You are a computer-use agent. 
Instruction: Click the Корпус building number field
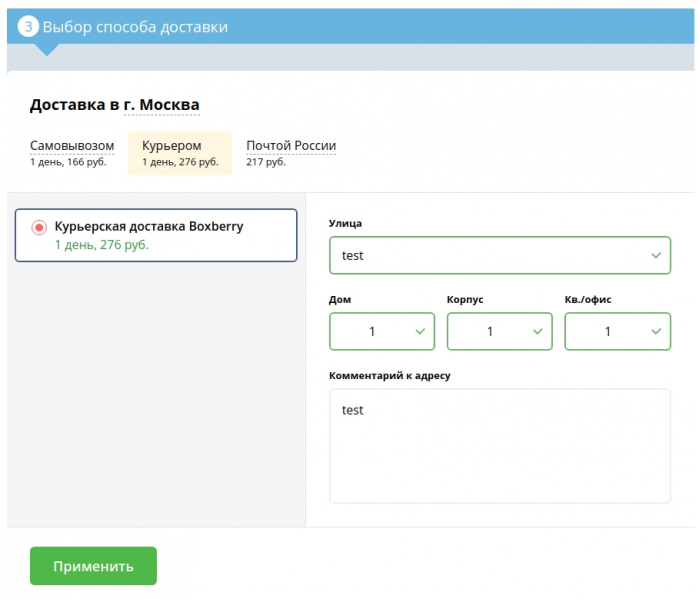click(x=500, y=331)
